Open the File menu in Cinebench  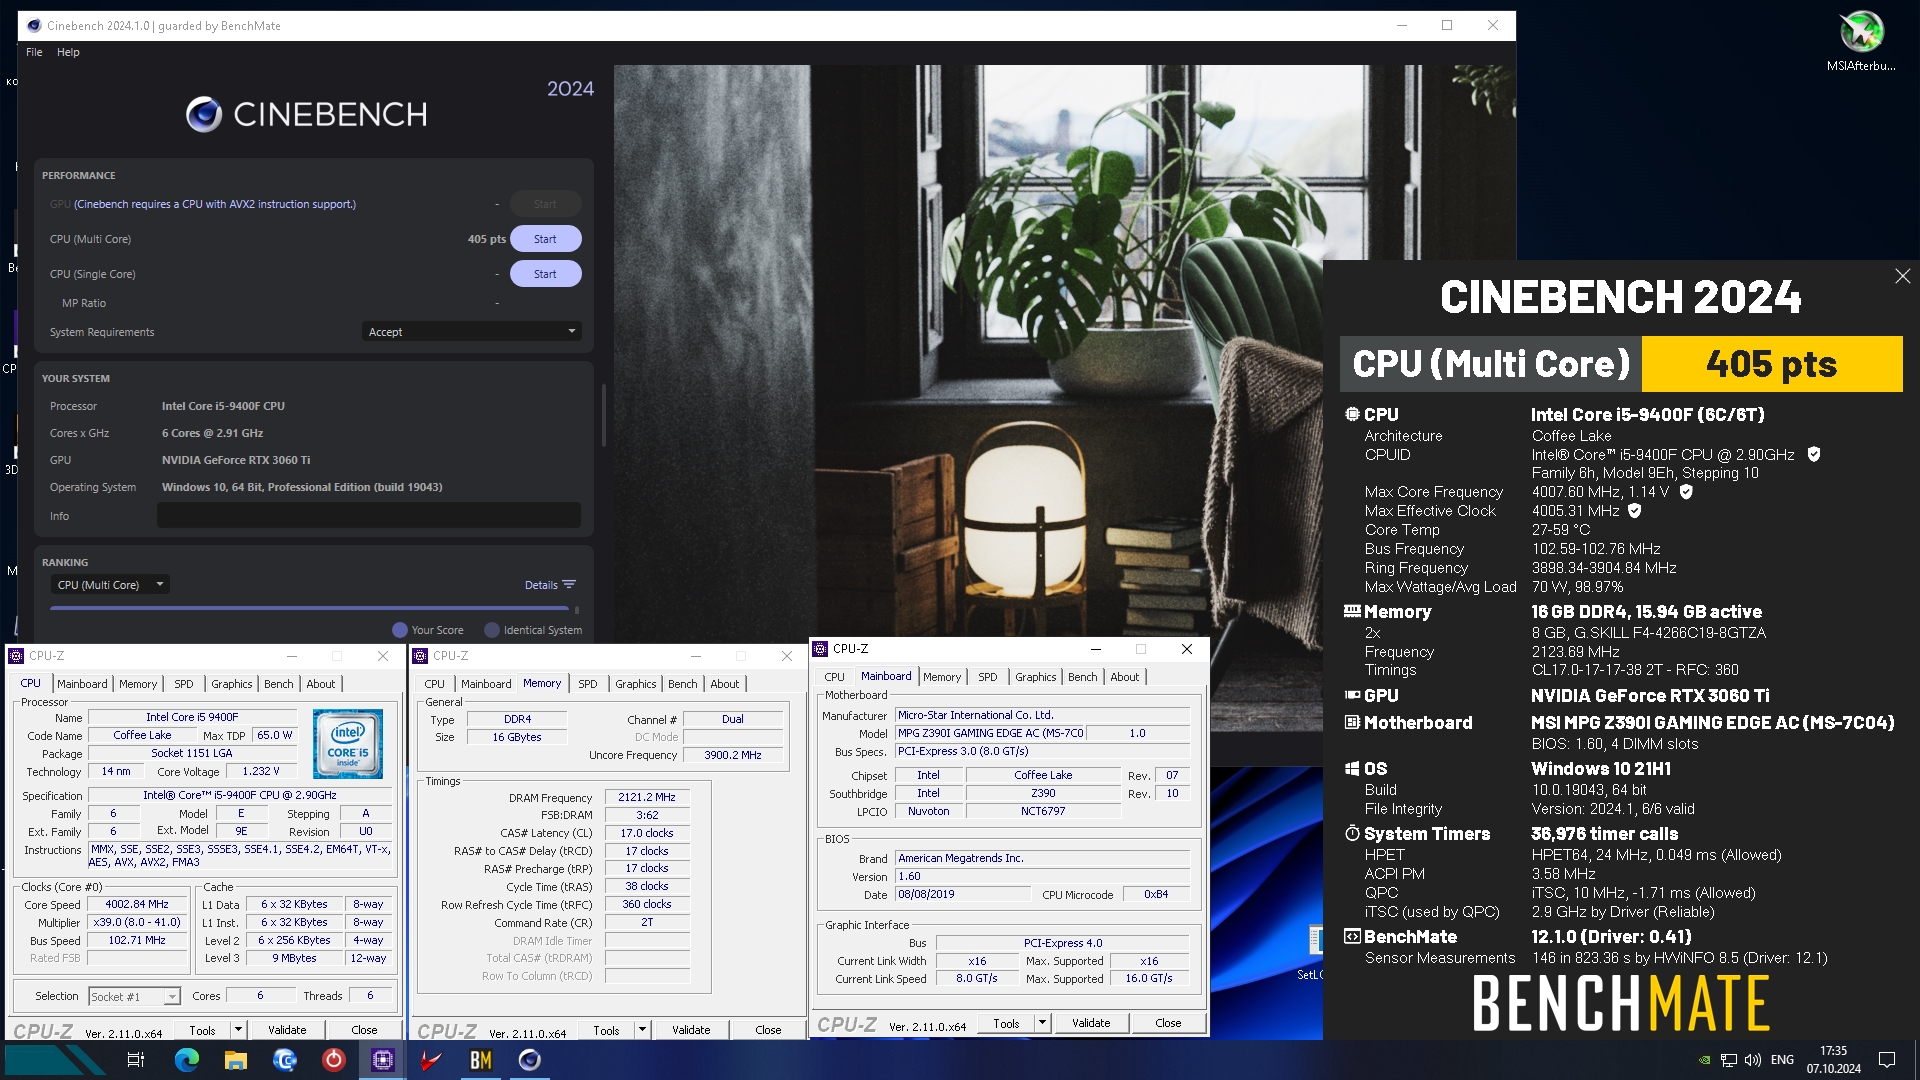[x=34, y=52]
